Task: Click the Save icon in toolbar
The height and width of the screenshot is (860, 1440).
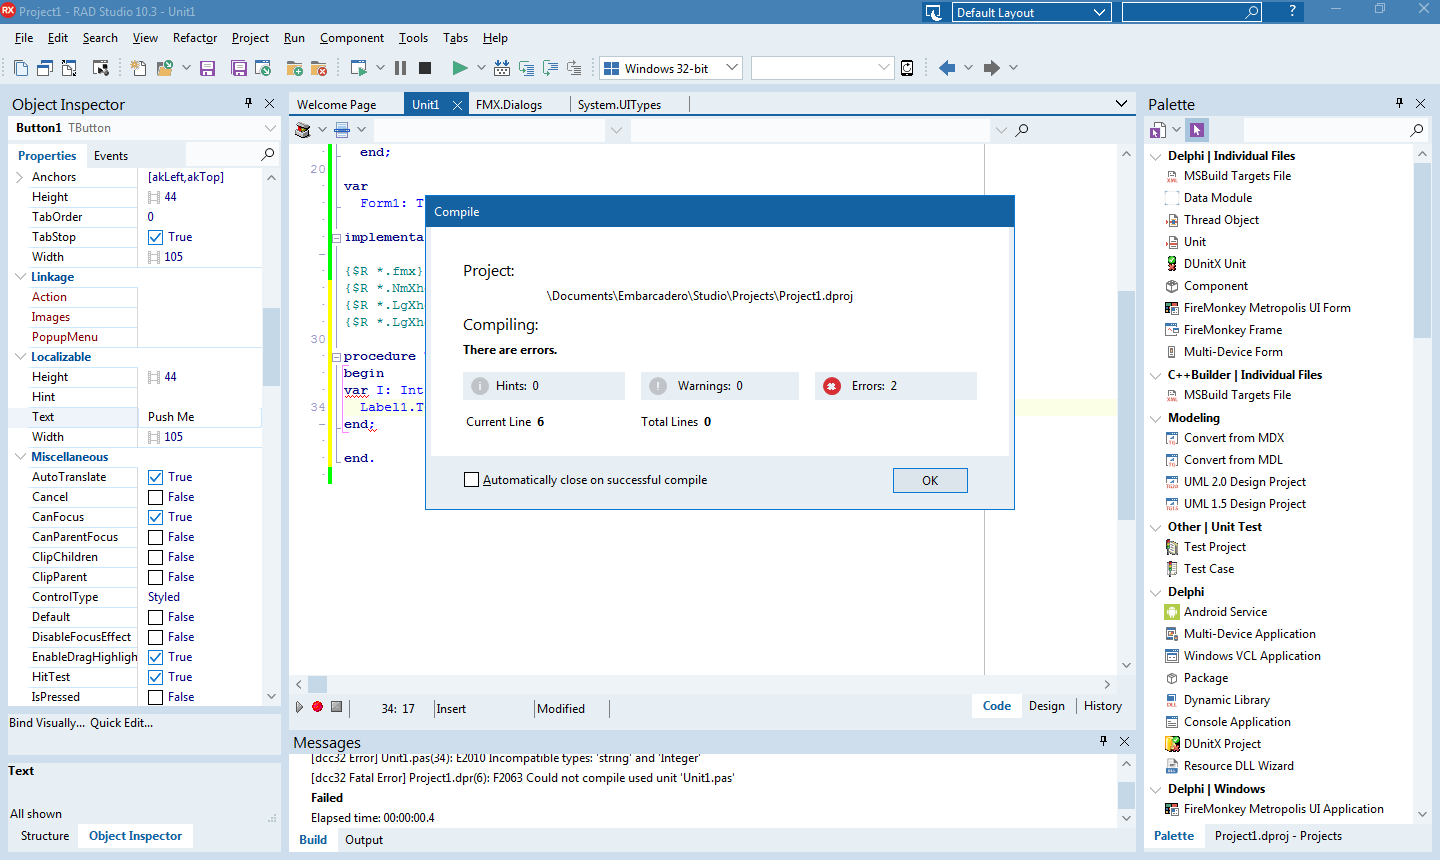Action: [208, 68]
